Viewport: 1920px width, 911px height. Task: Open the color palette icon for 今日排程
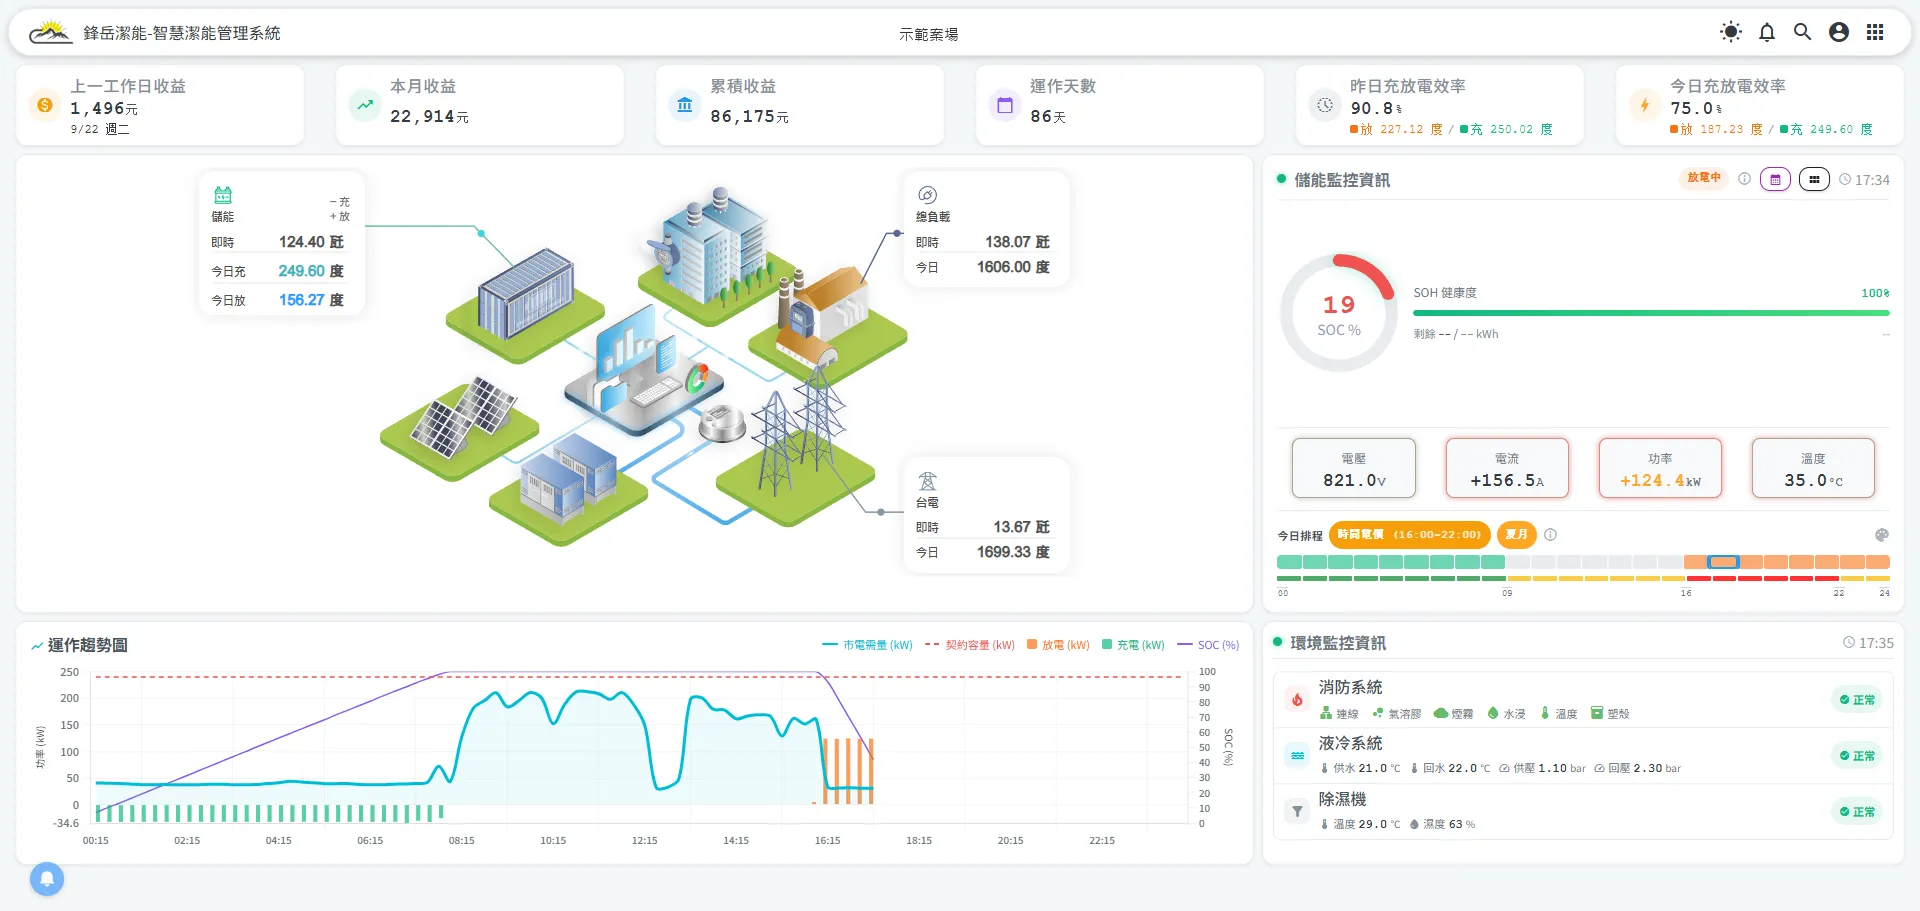point(1881,535)
